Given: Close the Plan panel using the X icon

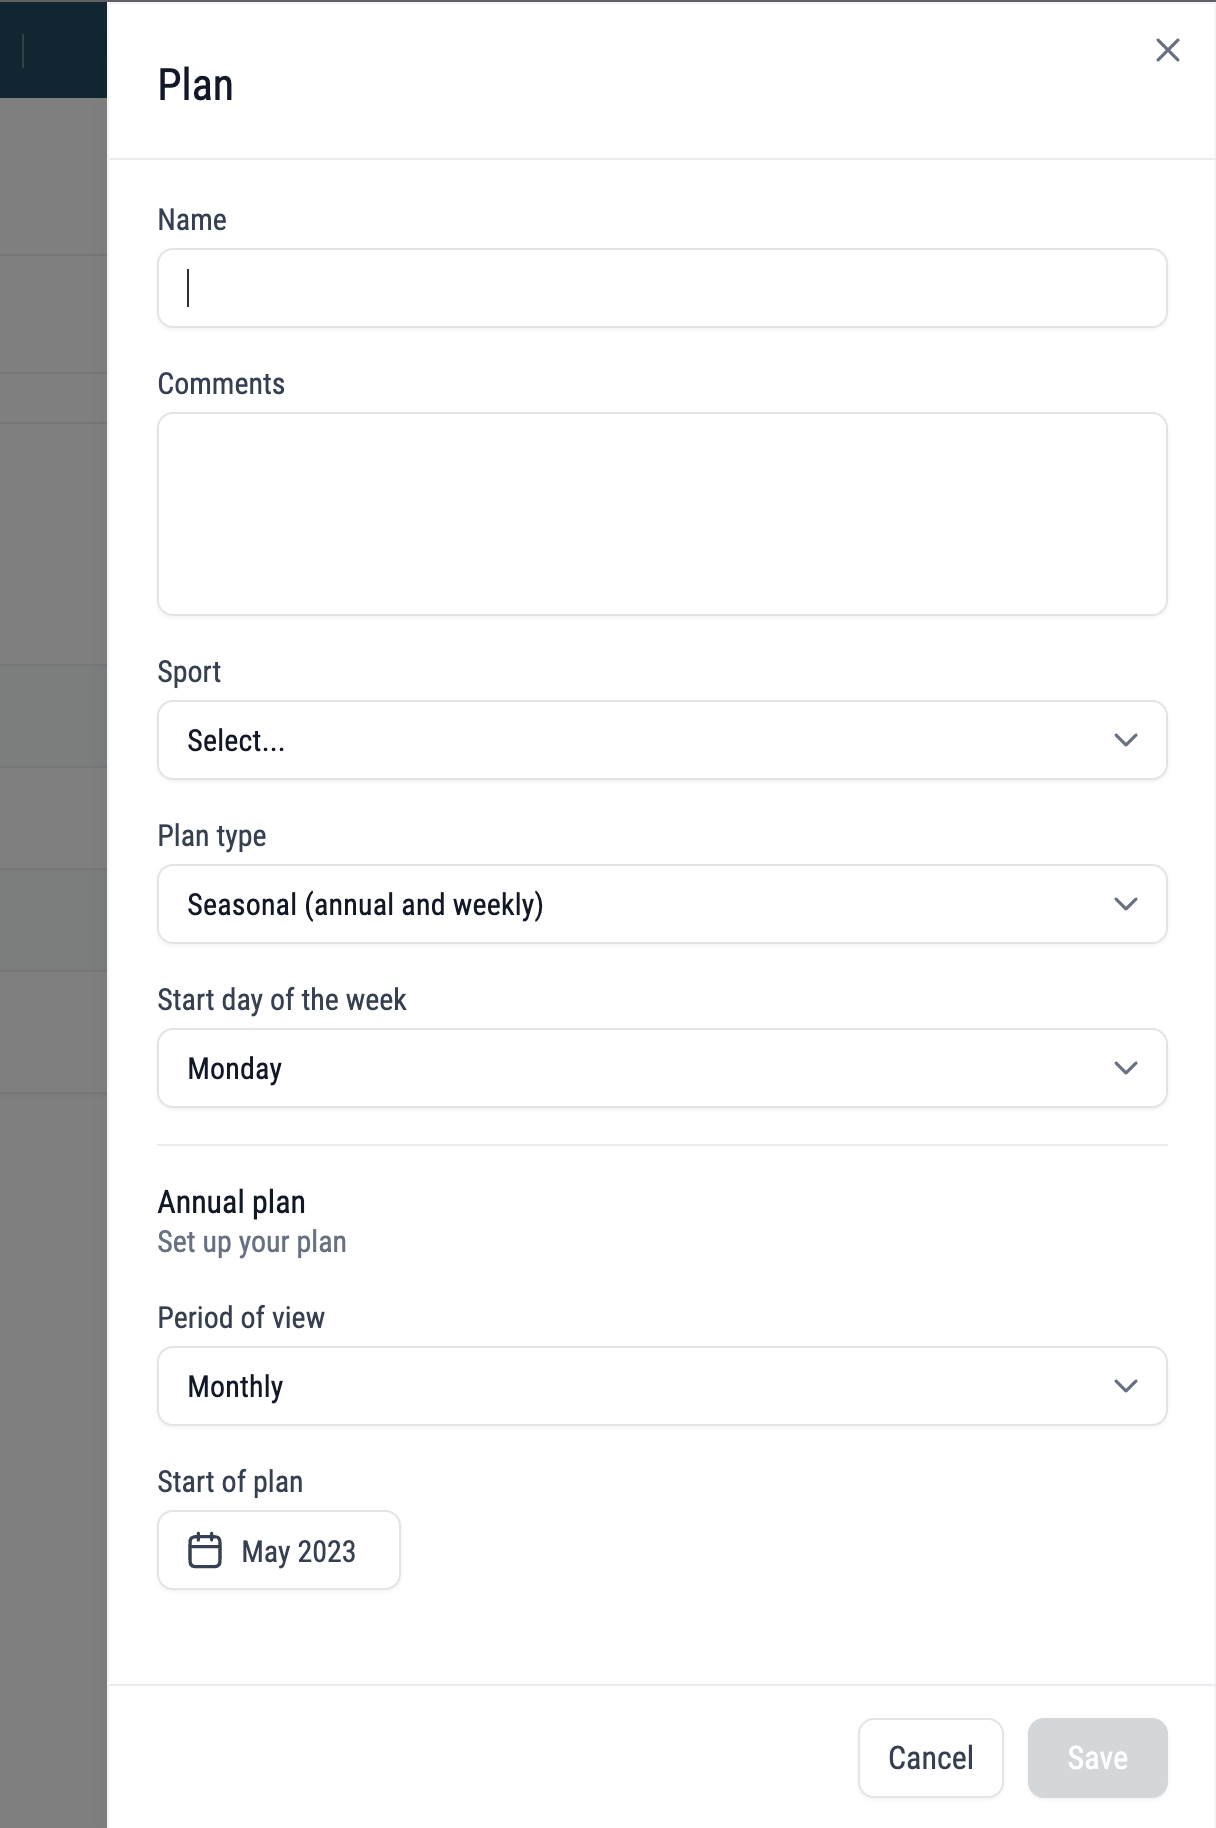Looking at the screenshot, I should 1167,50.
